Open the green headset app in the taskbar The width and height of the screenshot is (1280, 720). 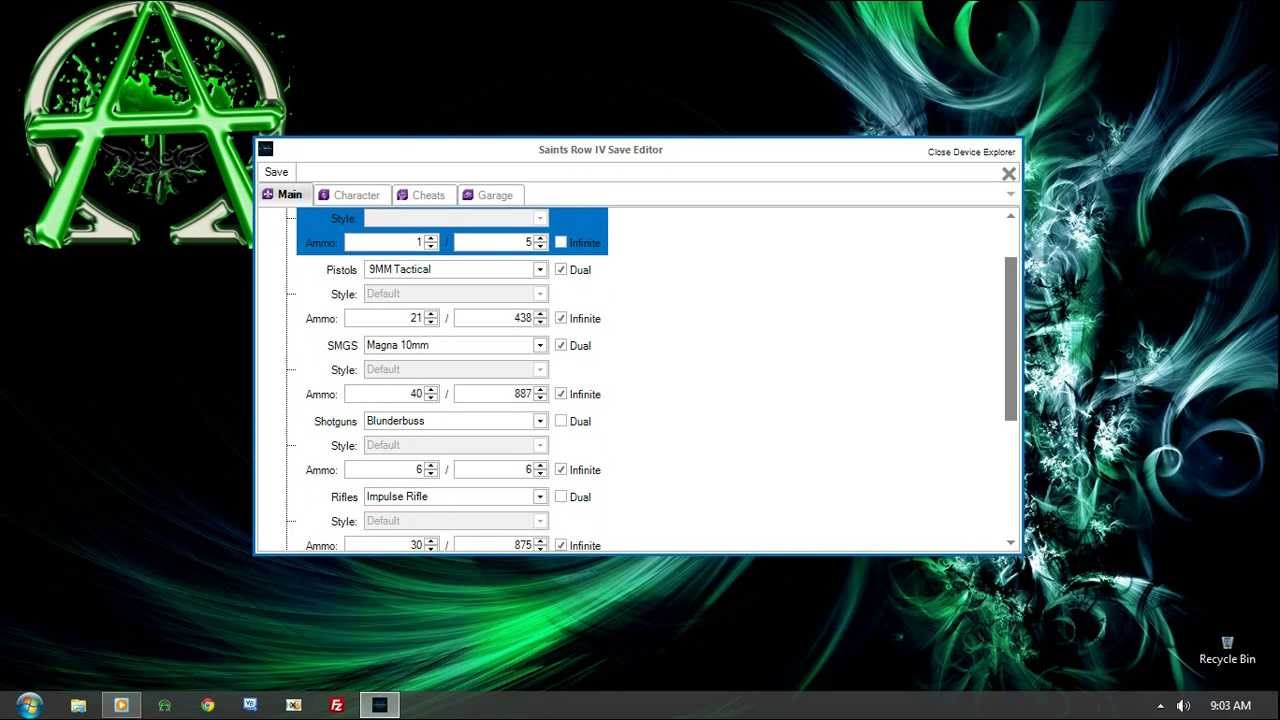(165, 704)
